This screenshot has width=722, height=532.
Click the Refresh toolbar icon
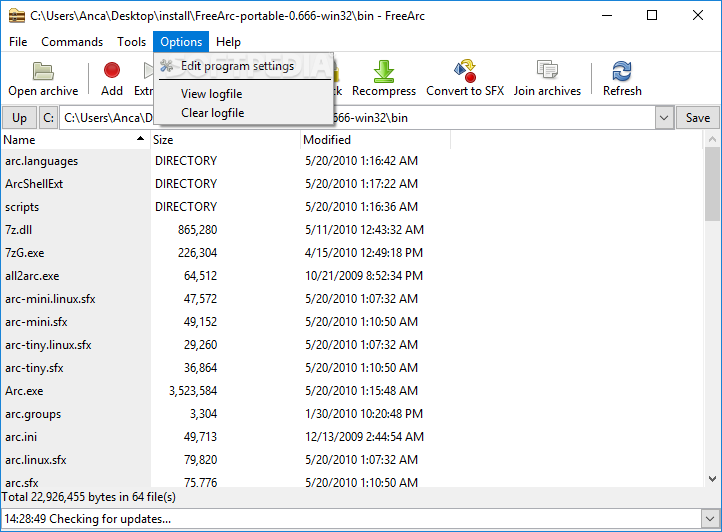point(622,71)
